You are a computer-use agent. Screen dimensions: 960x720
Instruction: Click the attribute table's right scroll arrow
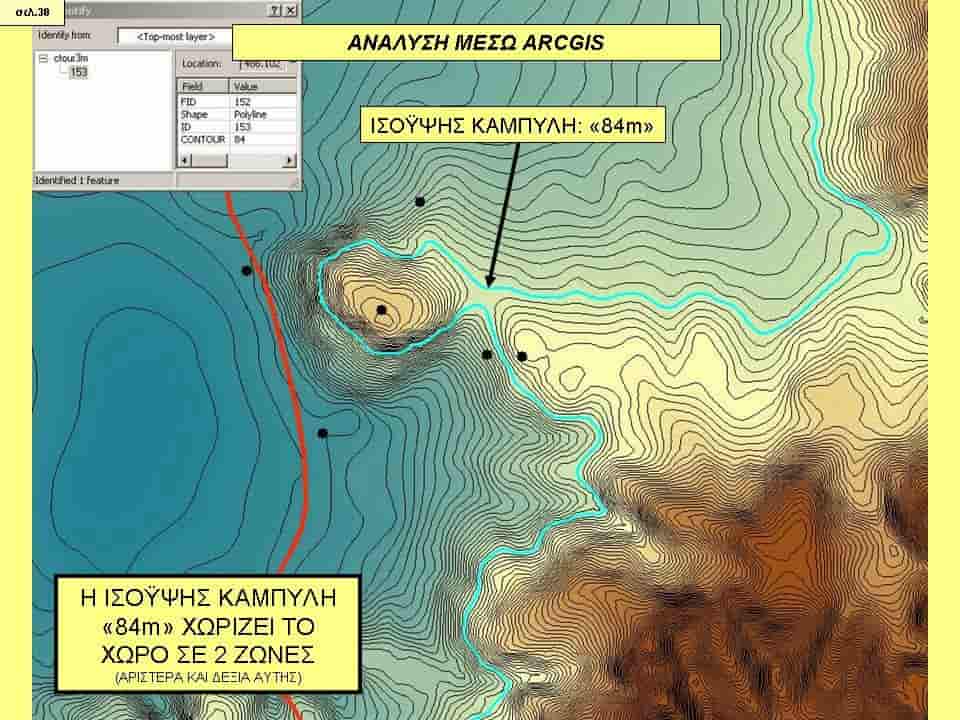pos(290,160)
